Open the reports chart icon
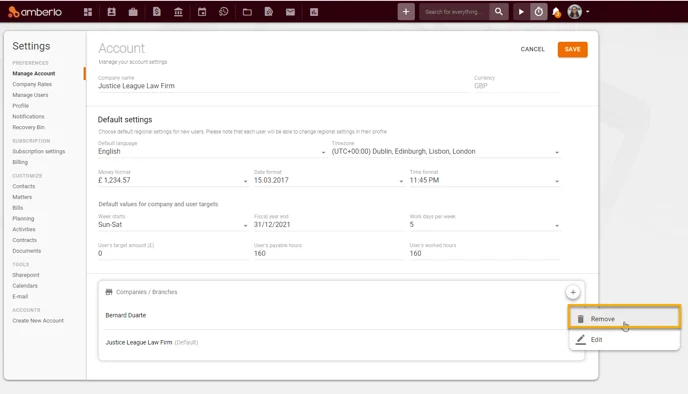The width and height of the screenshot is (688, 394). click(x=314, y=12)
